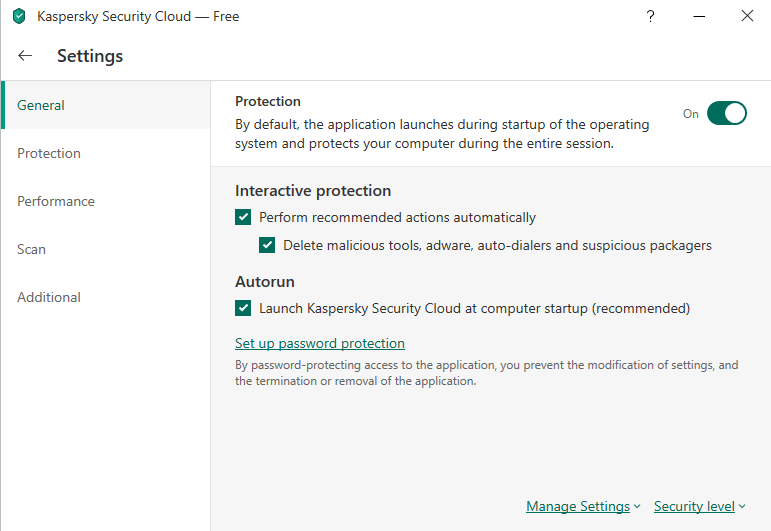
Task: Uncheck Perform recommended actions automatically
Action: 243,217
